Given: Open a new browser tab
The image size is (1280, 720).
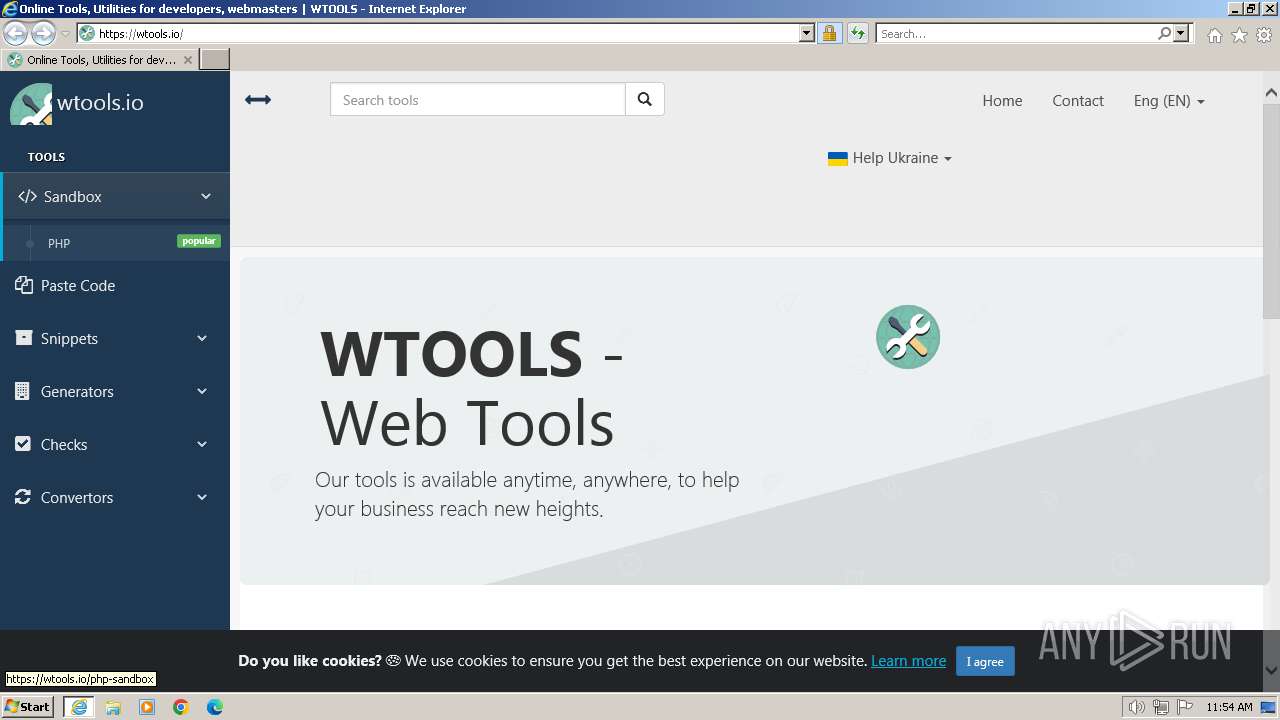Looking at the screenshot, I should tap(215, 60).
